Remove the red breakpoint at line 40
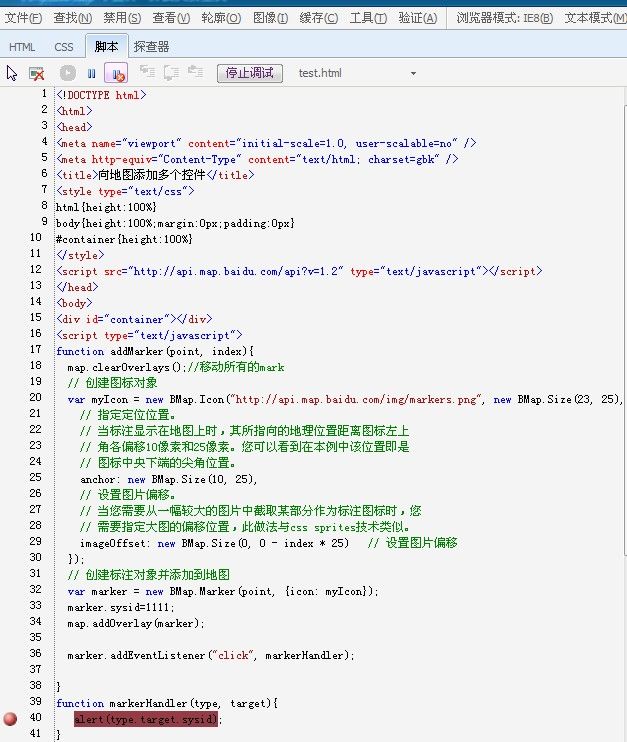The height and width of the screenshot is (742, 627). pos(10,719)
